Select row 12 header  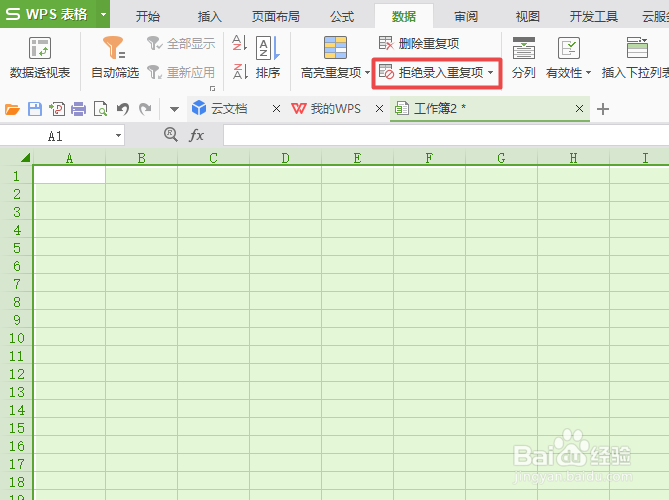[17, 374]
